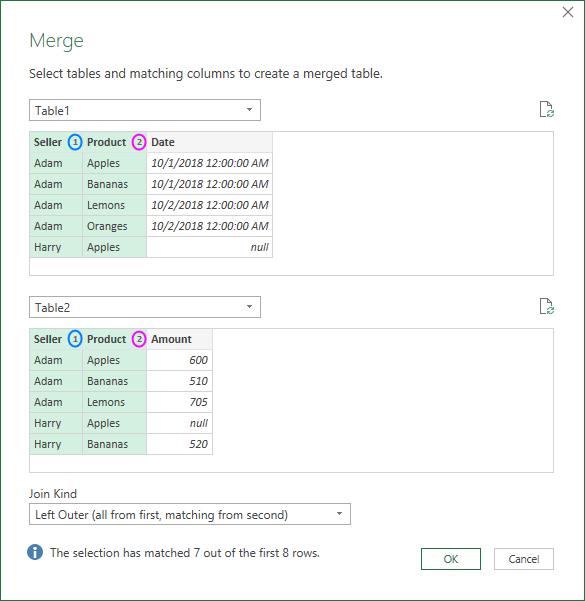585x601 pixels.
Task: Click the Date cell in Table1's Oranges row
Action: [x=209, y=226]
